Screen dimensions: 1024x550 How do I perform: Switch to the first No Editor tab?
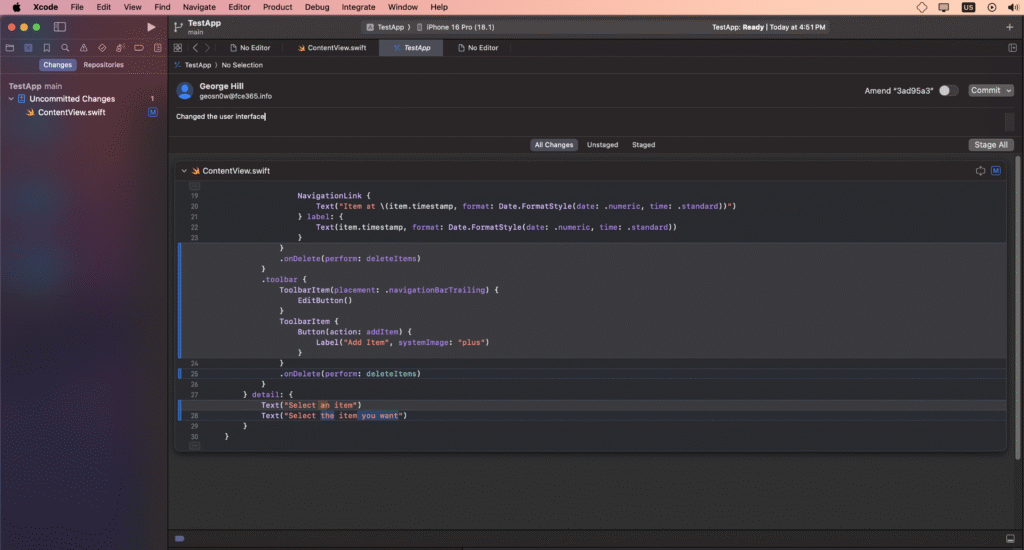250,48
